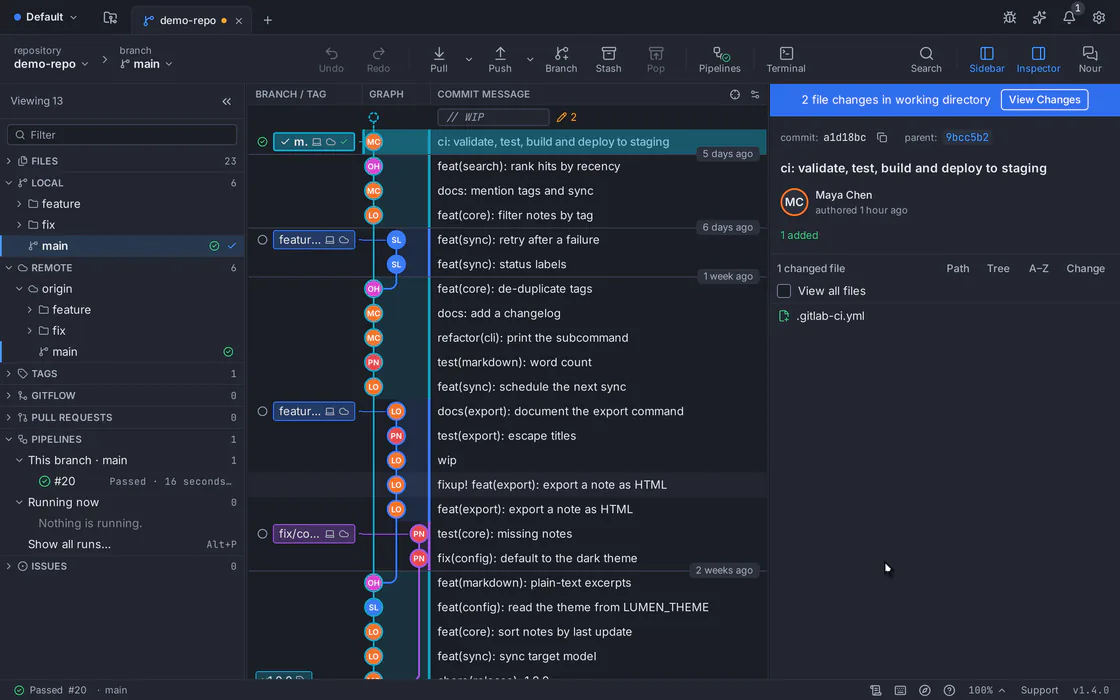
Task: Open the repository folder icon next to Default
Action: pos(110,18)
